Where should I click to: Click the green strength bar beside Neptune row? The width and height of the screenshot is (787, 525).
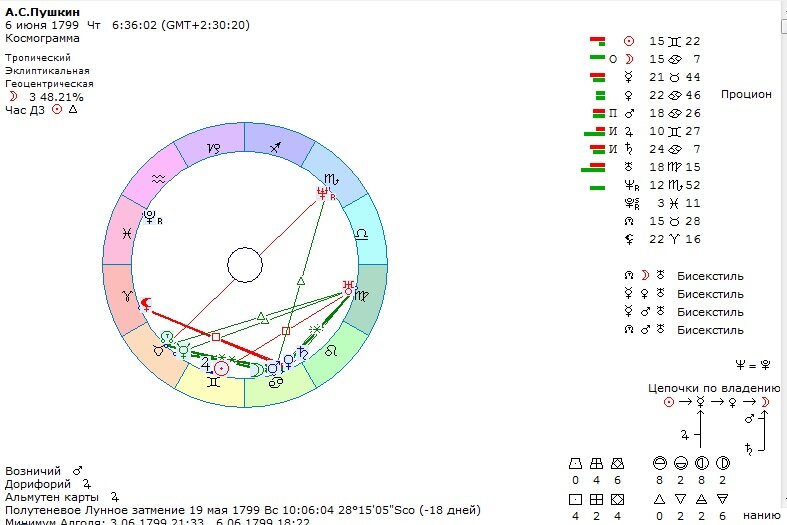click(x=598, y=188)
